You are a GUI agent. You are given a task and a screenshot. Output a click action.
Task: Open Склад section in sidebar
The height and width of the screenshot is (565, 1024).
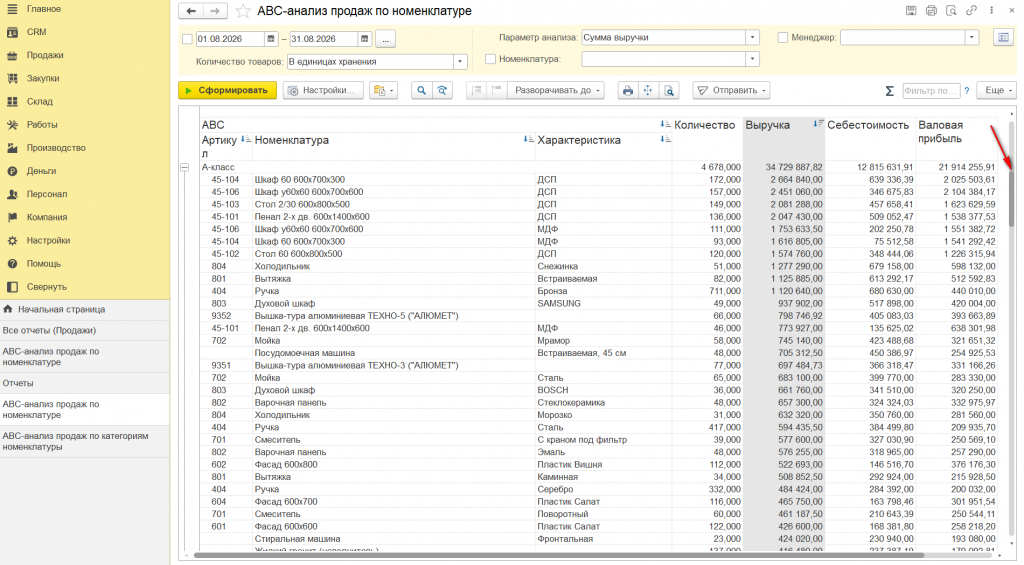39,102
